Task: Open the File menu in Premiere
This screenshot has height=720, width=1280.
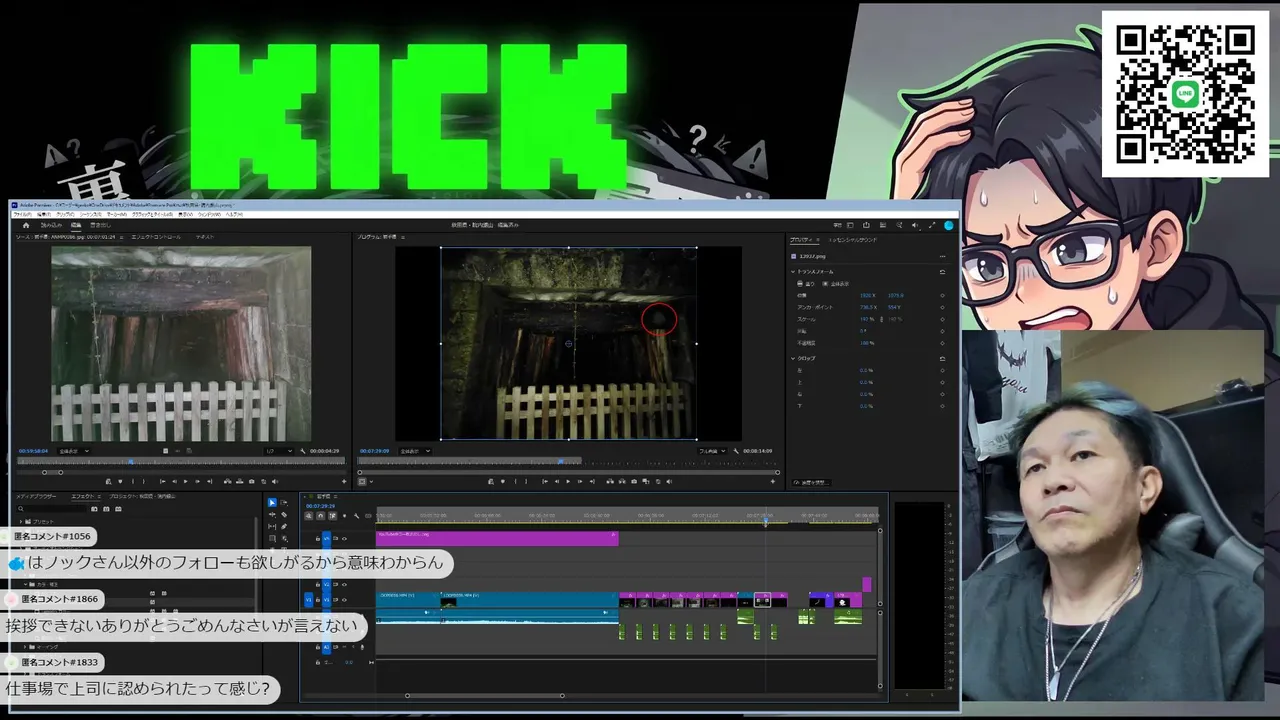Action: coord(23,214)
